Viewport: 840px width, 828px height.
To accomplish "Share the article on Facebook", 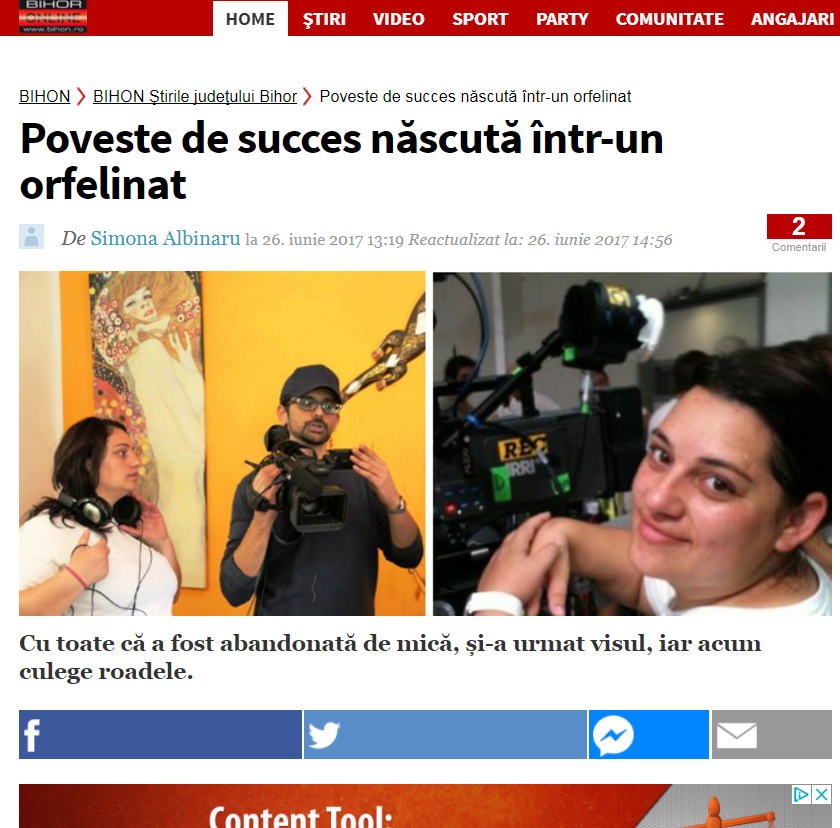I will pos(160,734).
